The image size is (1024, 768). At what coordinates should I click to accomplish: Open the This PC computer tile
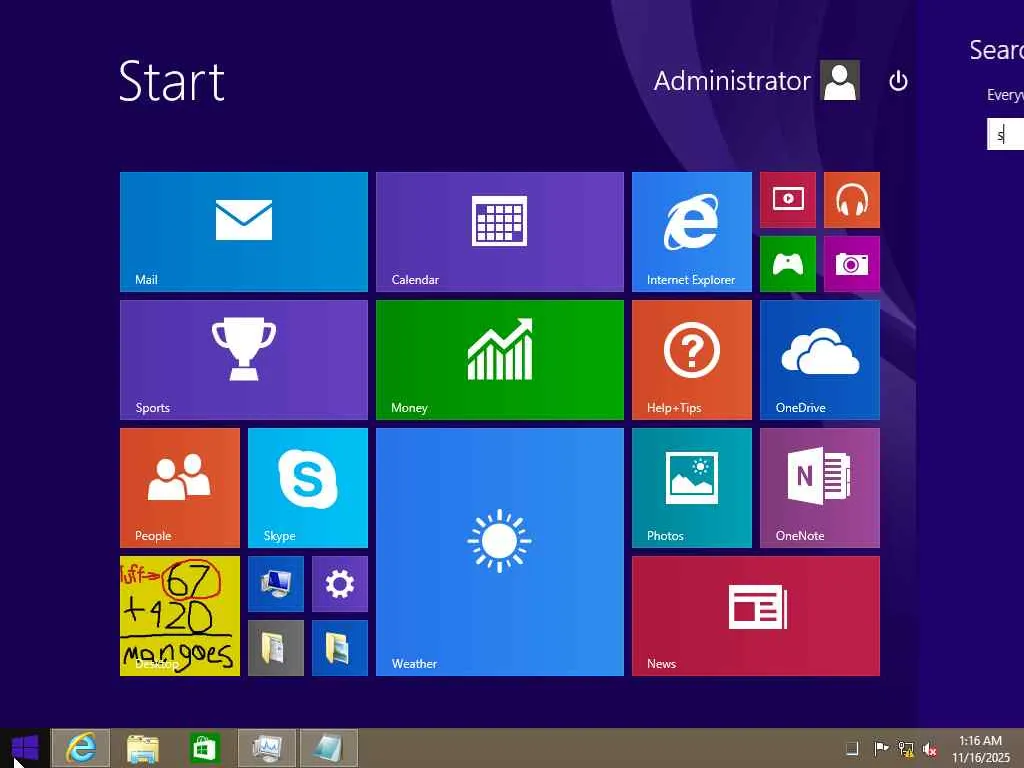pyautogui.click(x=276, y=584)
